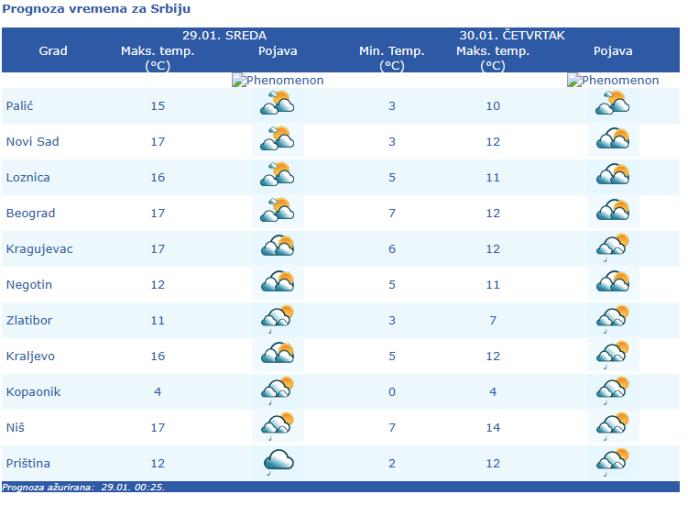This screenshot has height=505, width=688.
Task: Select the city name Kopaonik
Action: 33,392
